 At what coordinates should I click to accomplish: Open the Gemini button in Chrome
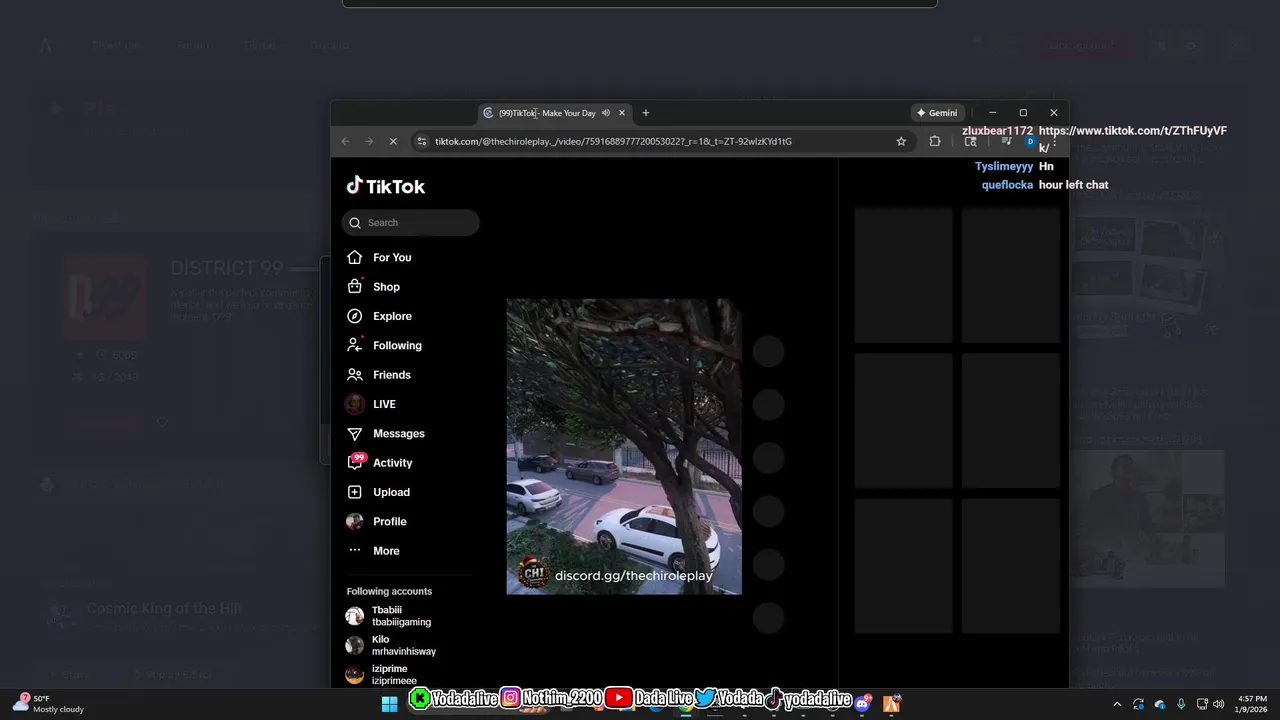coord(937,113)
